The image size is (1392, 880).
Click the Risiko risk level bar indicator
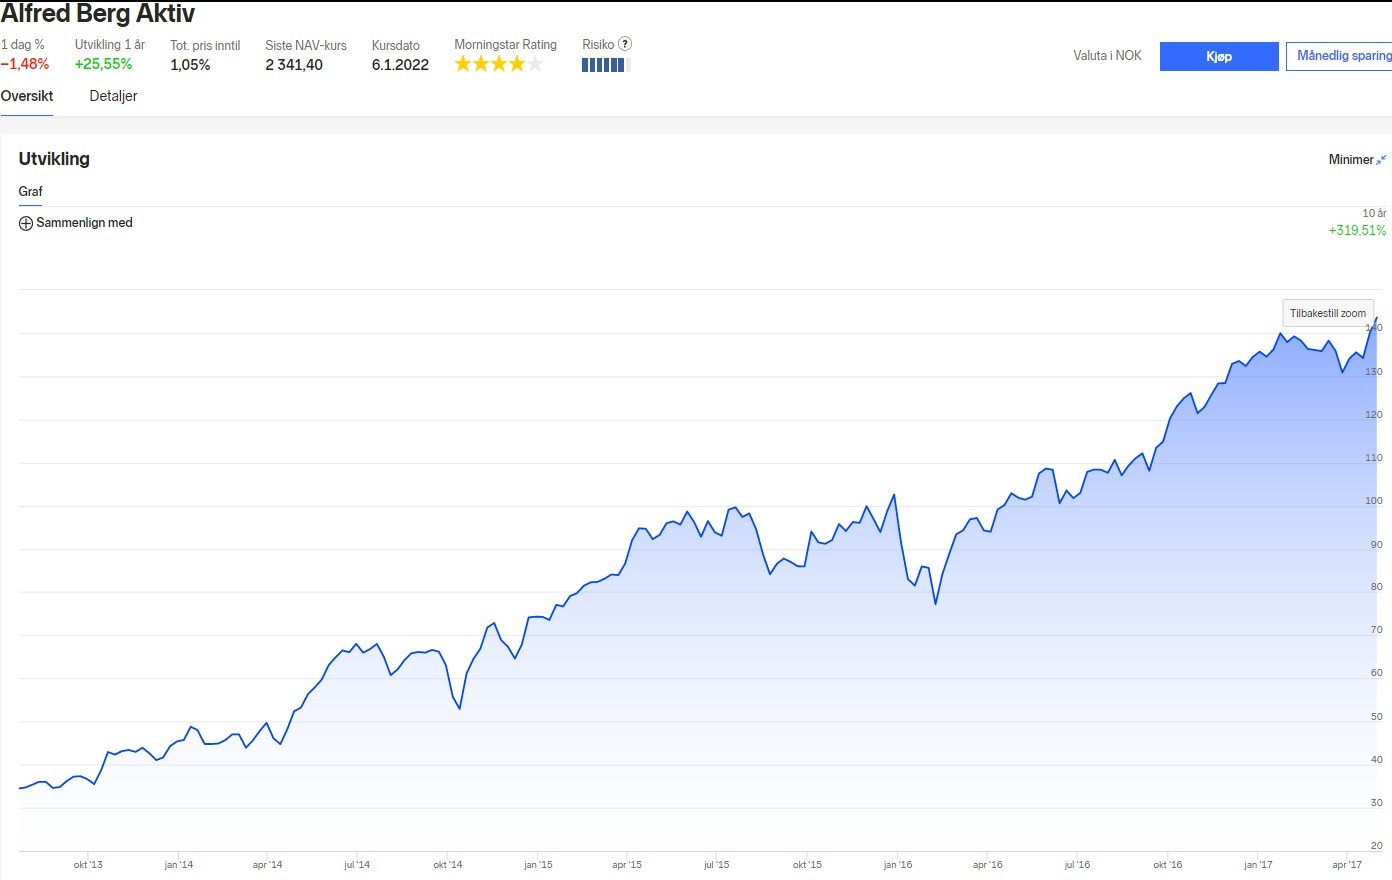[606, 65]
